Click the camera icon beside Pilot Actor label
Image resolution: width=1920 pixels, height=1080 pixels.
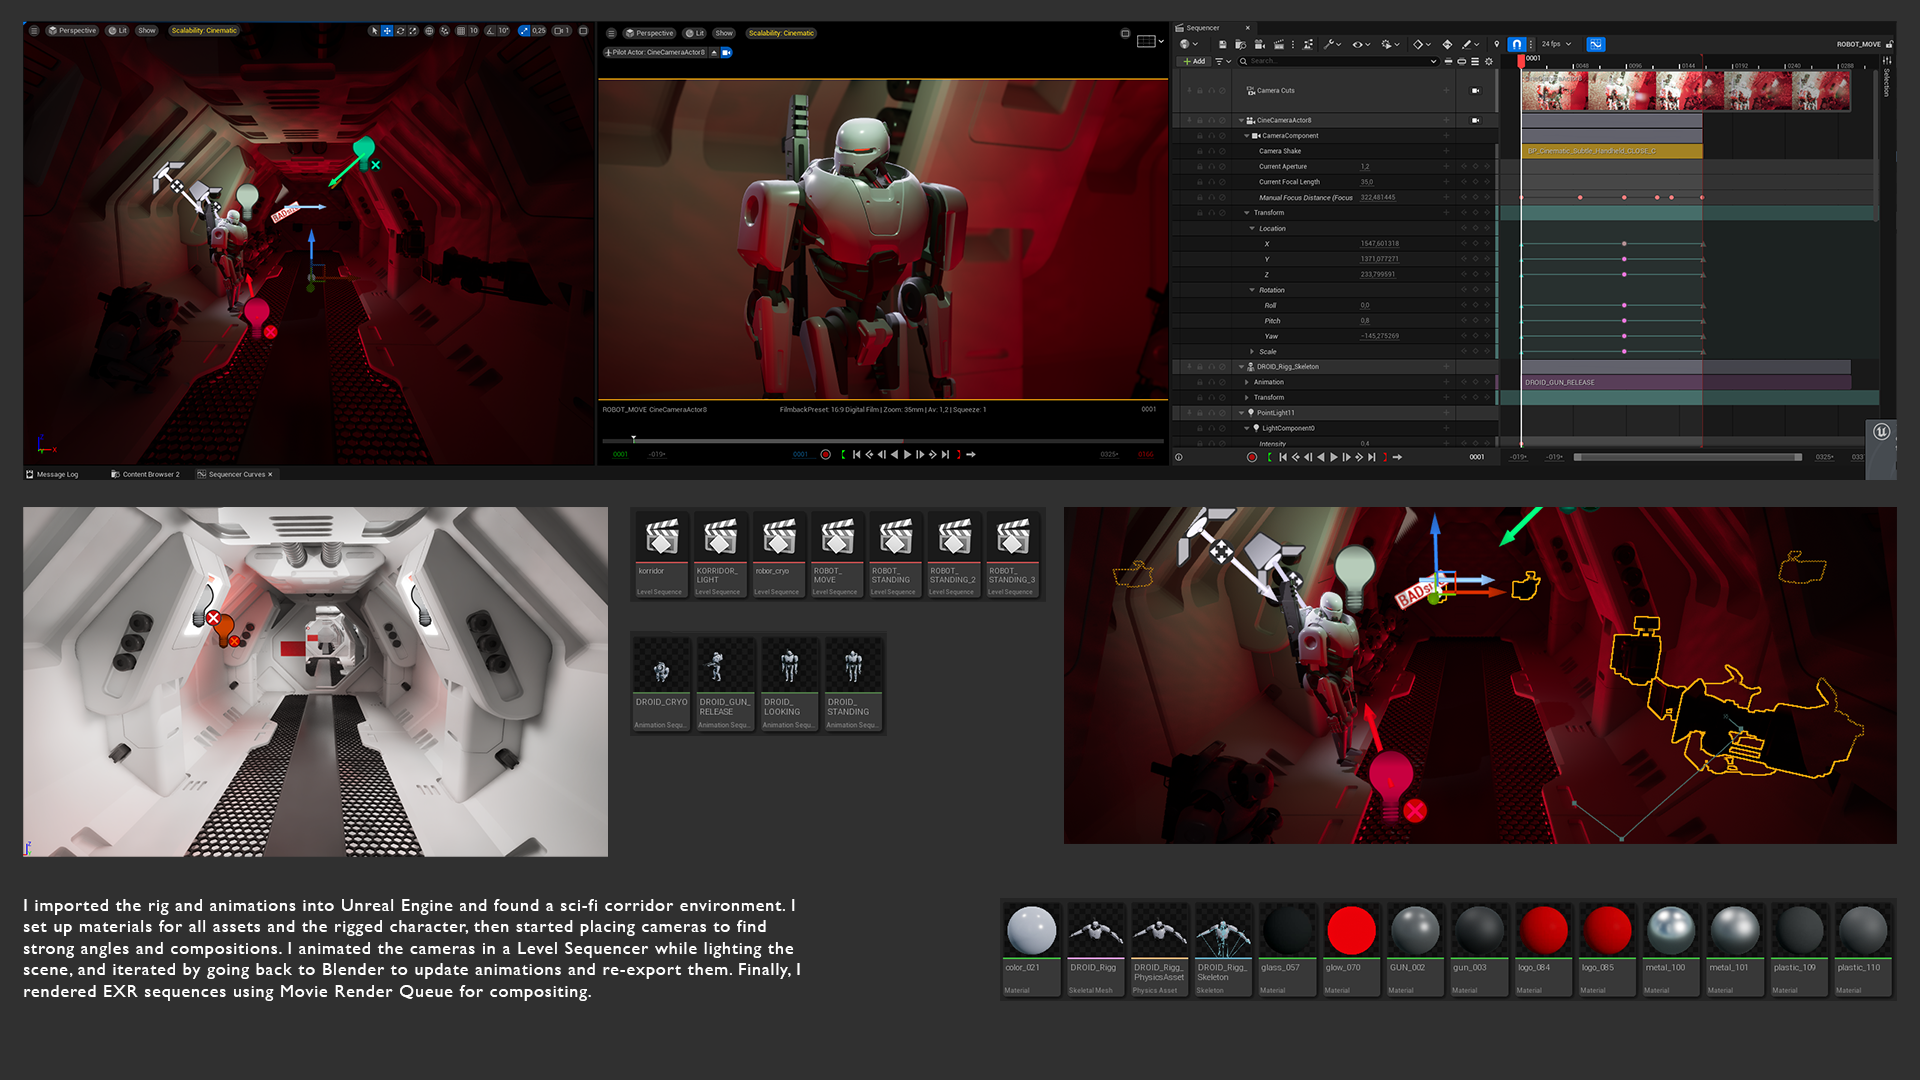727,52
